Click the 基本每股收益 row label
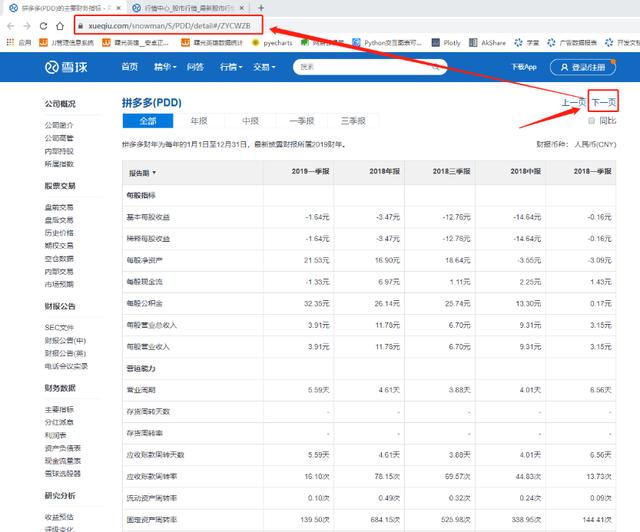This screenshot has width=640, height=532. coord(148,217)
